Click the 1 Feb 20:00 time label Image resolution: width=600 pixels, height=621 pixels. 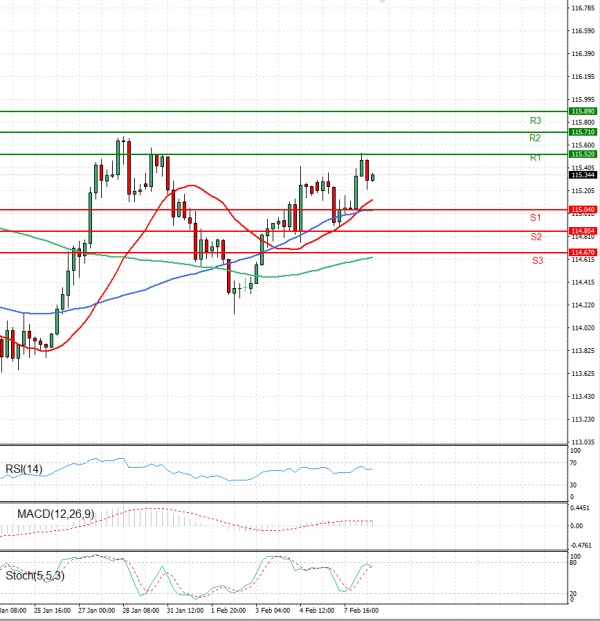(229, 610)
